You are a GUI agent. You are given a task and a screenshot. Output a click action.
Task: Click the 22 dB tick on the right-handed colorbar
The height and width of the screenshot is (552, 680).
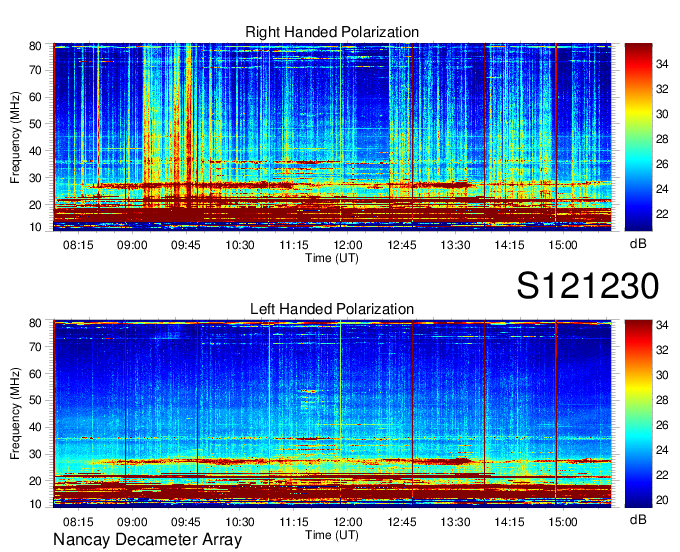[662, 214]
